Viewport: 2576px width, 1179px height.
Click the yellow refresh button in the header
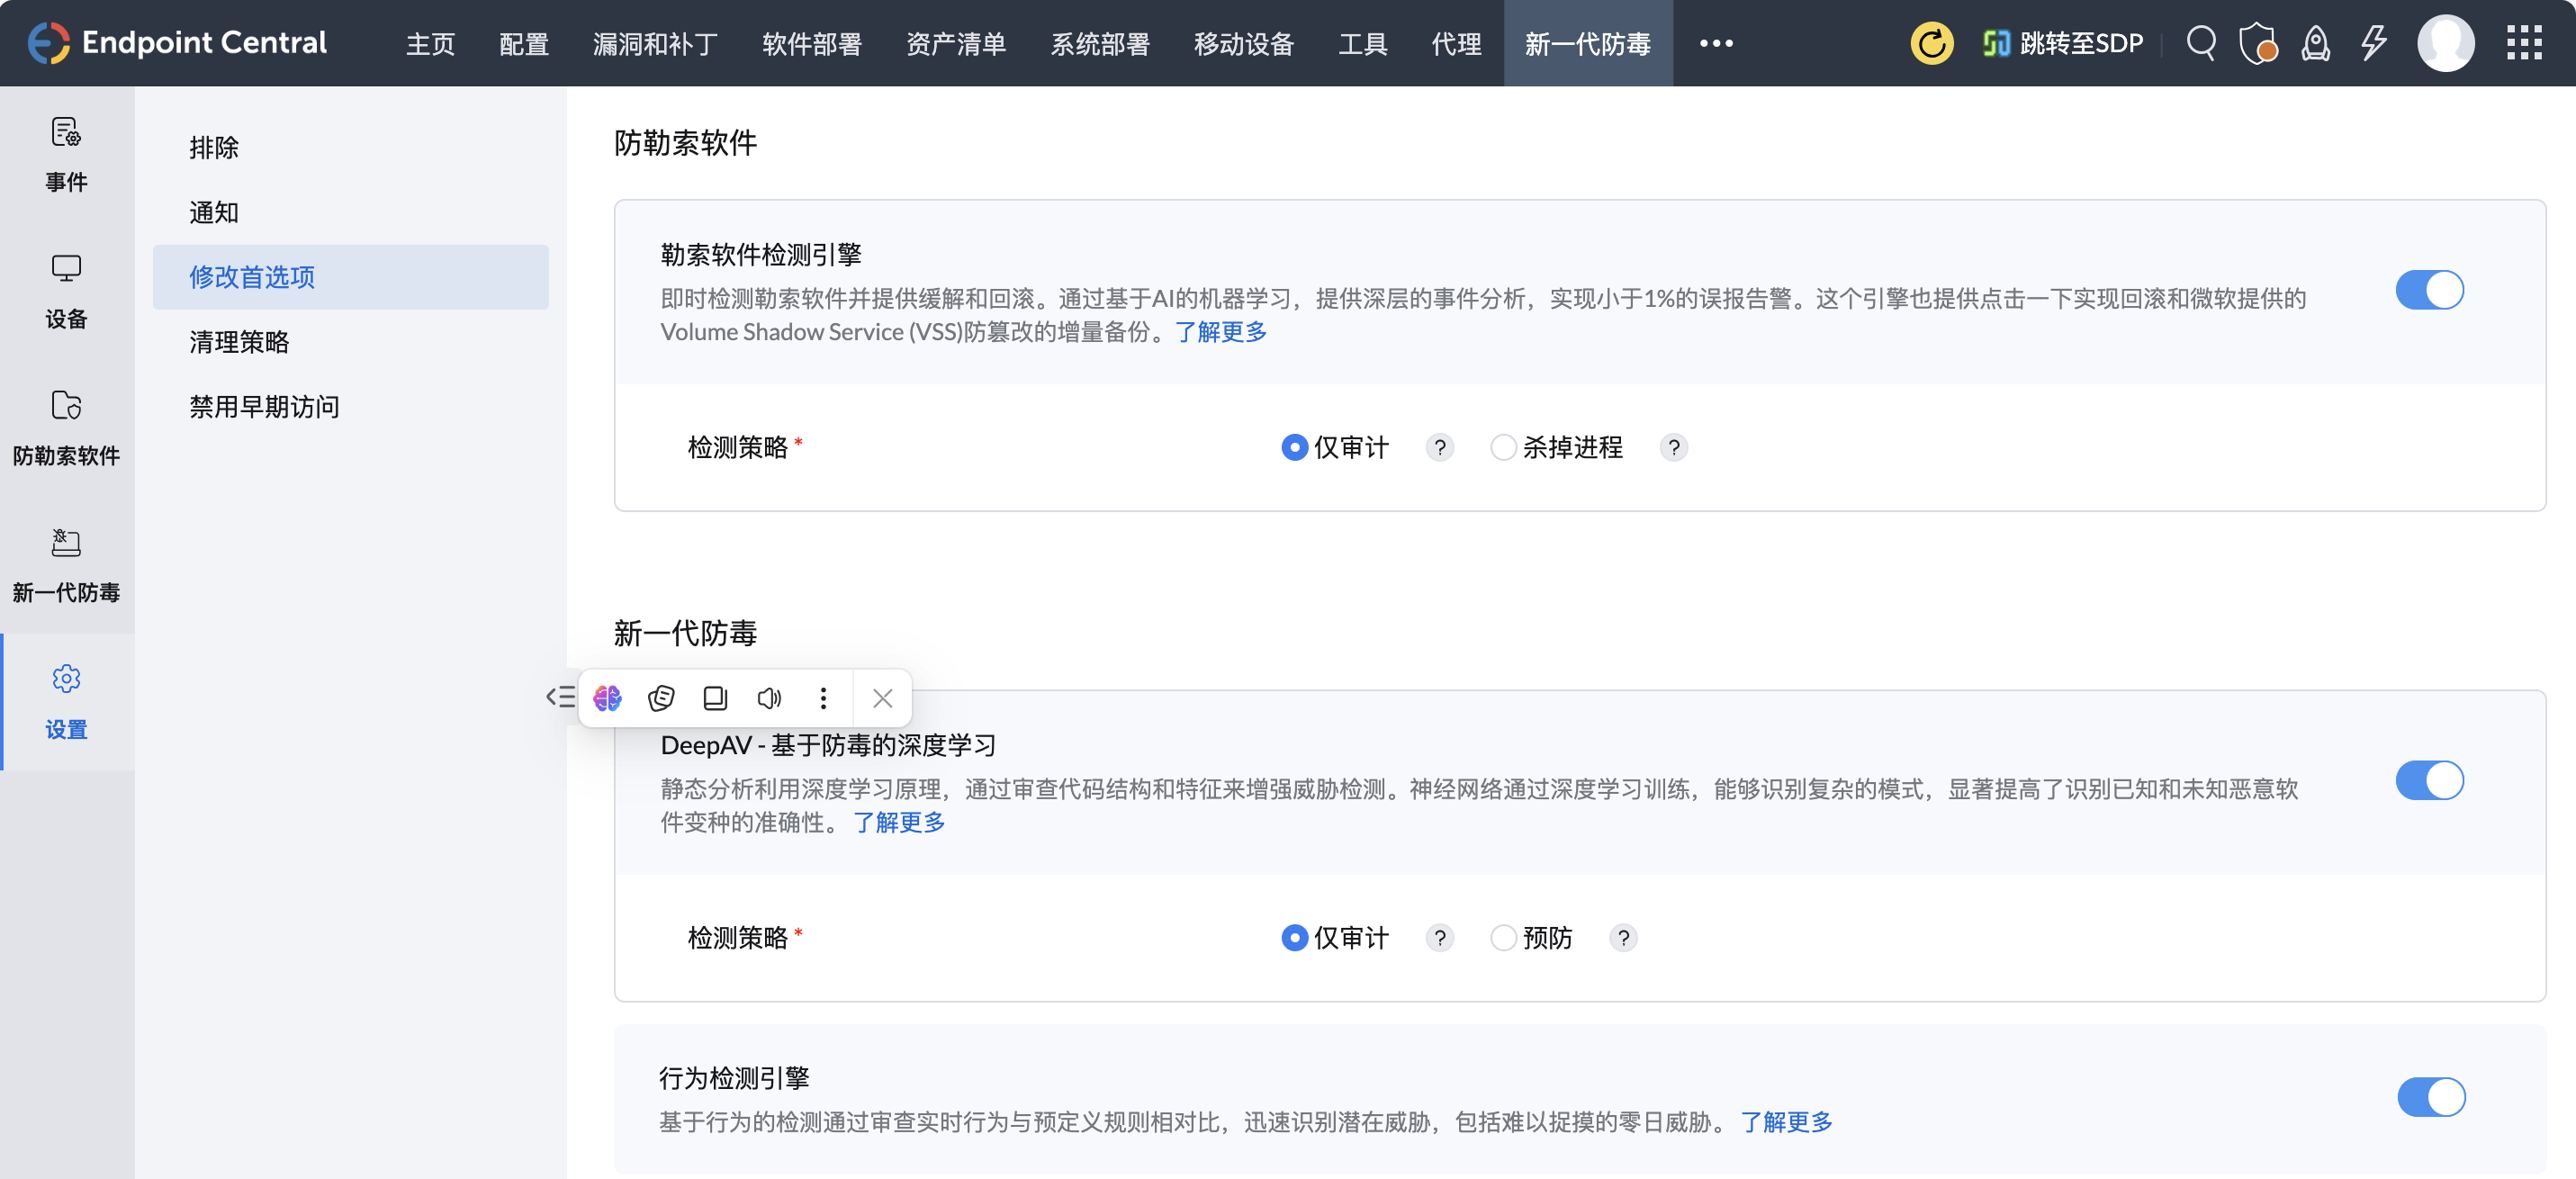tap(1931, 43)
